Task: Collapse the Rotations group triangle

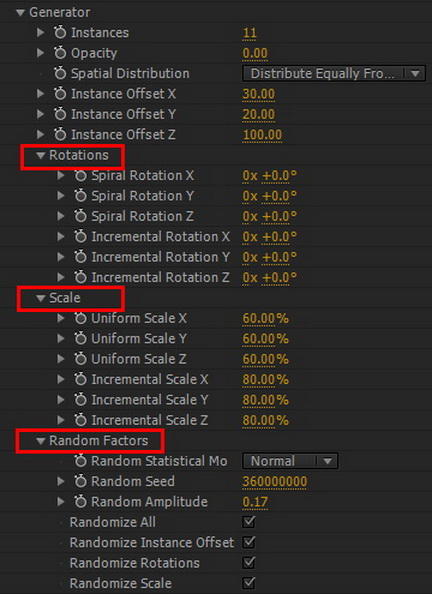Action: [x=41, y=155]
